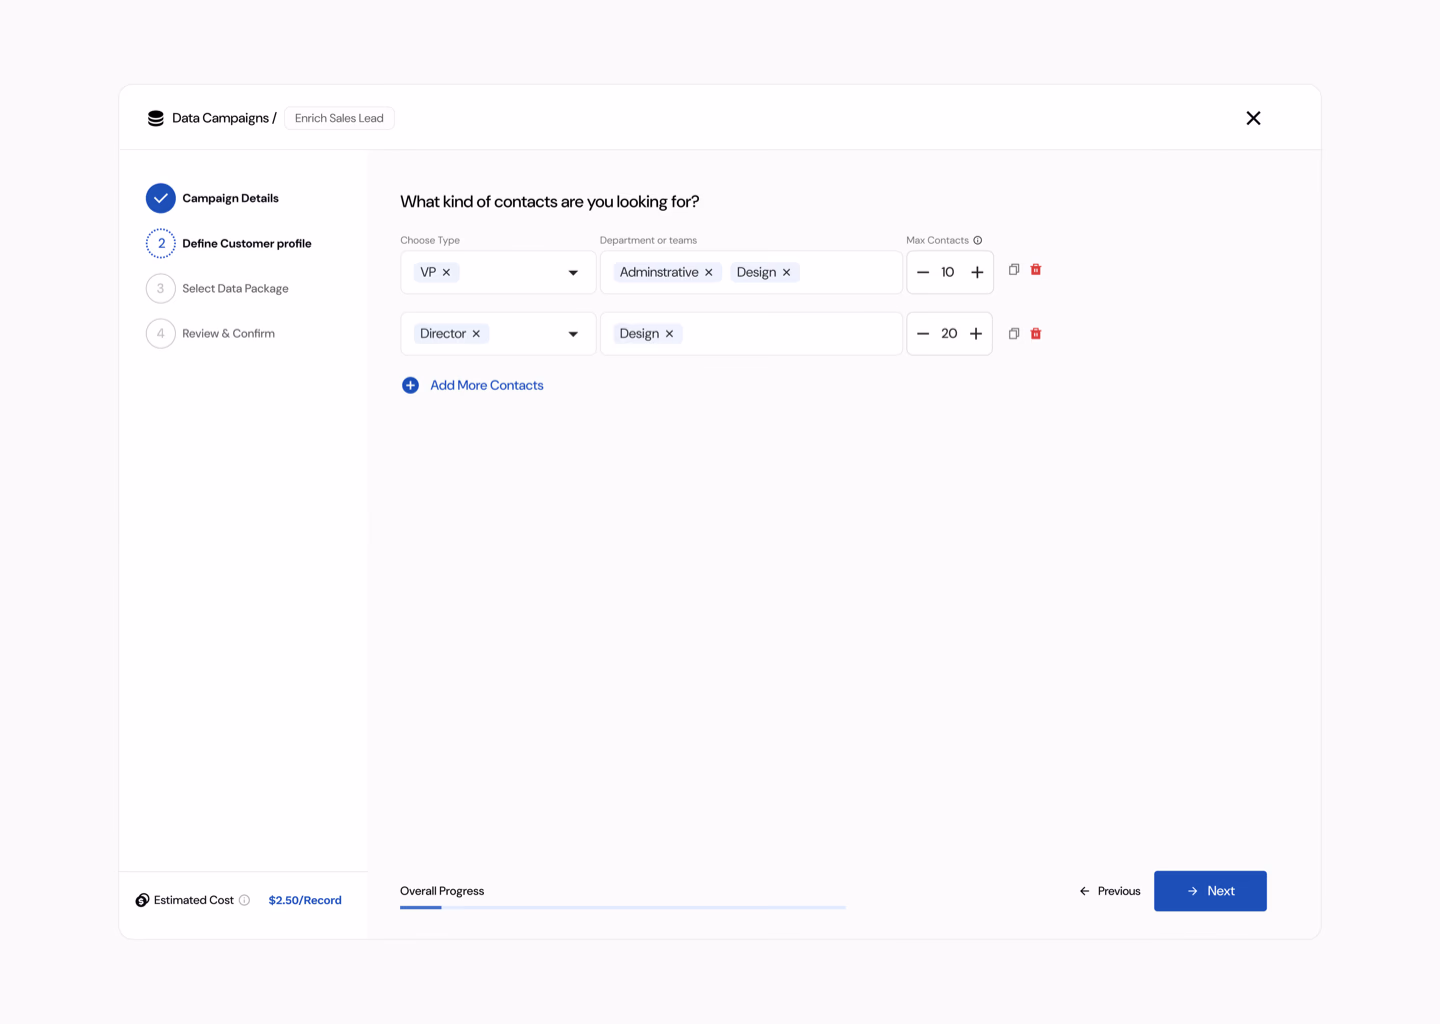Delete the Director row using trash icon
This screenshot has height=1024, width=1440.
click(x=1036, y=333)
